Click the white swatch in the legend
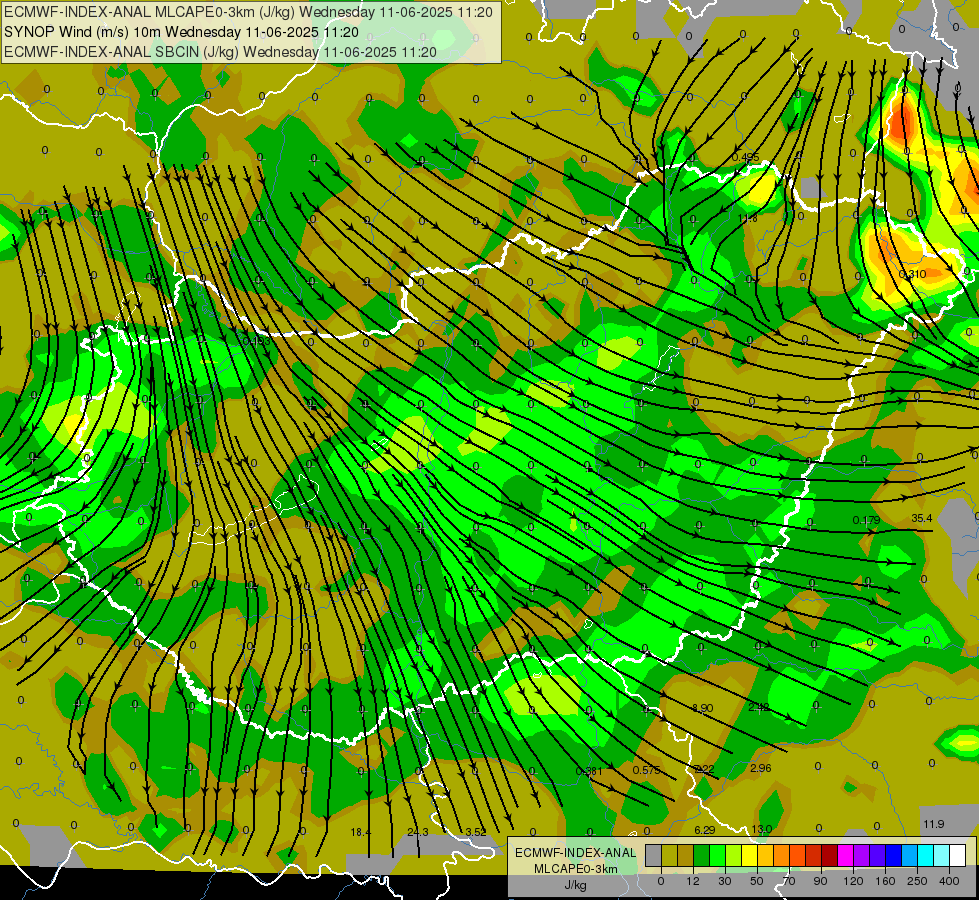 (958, 855)
